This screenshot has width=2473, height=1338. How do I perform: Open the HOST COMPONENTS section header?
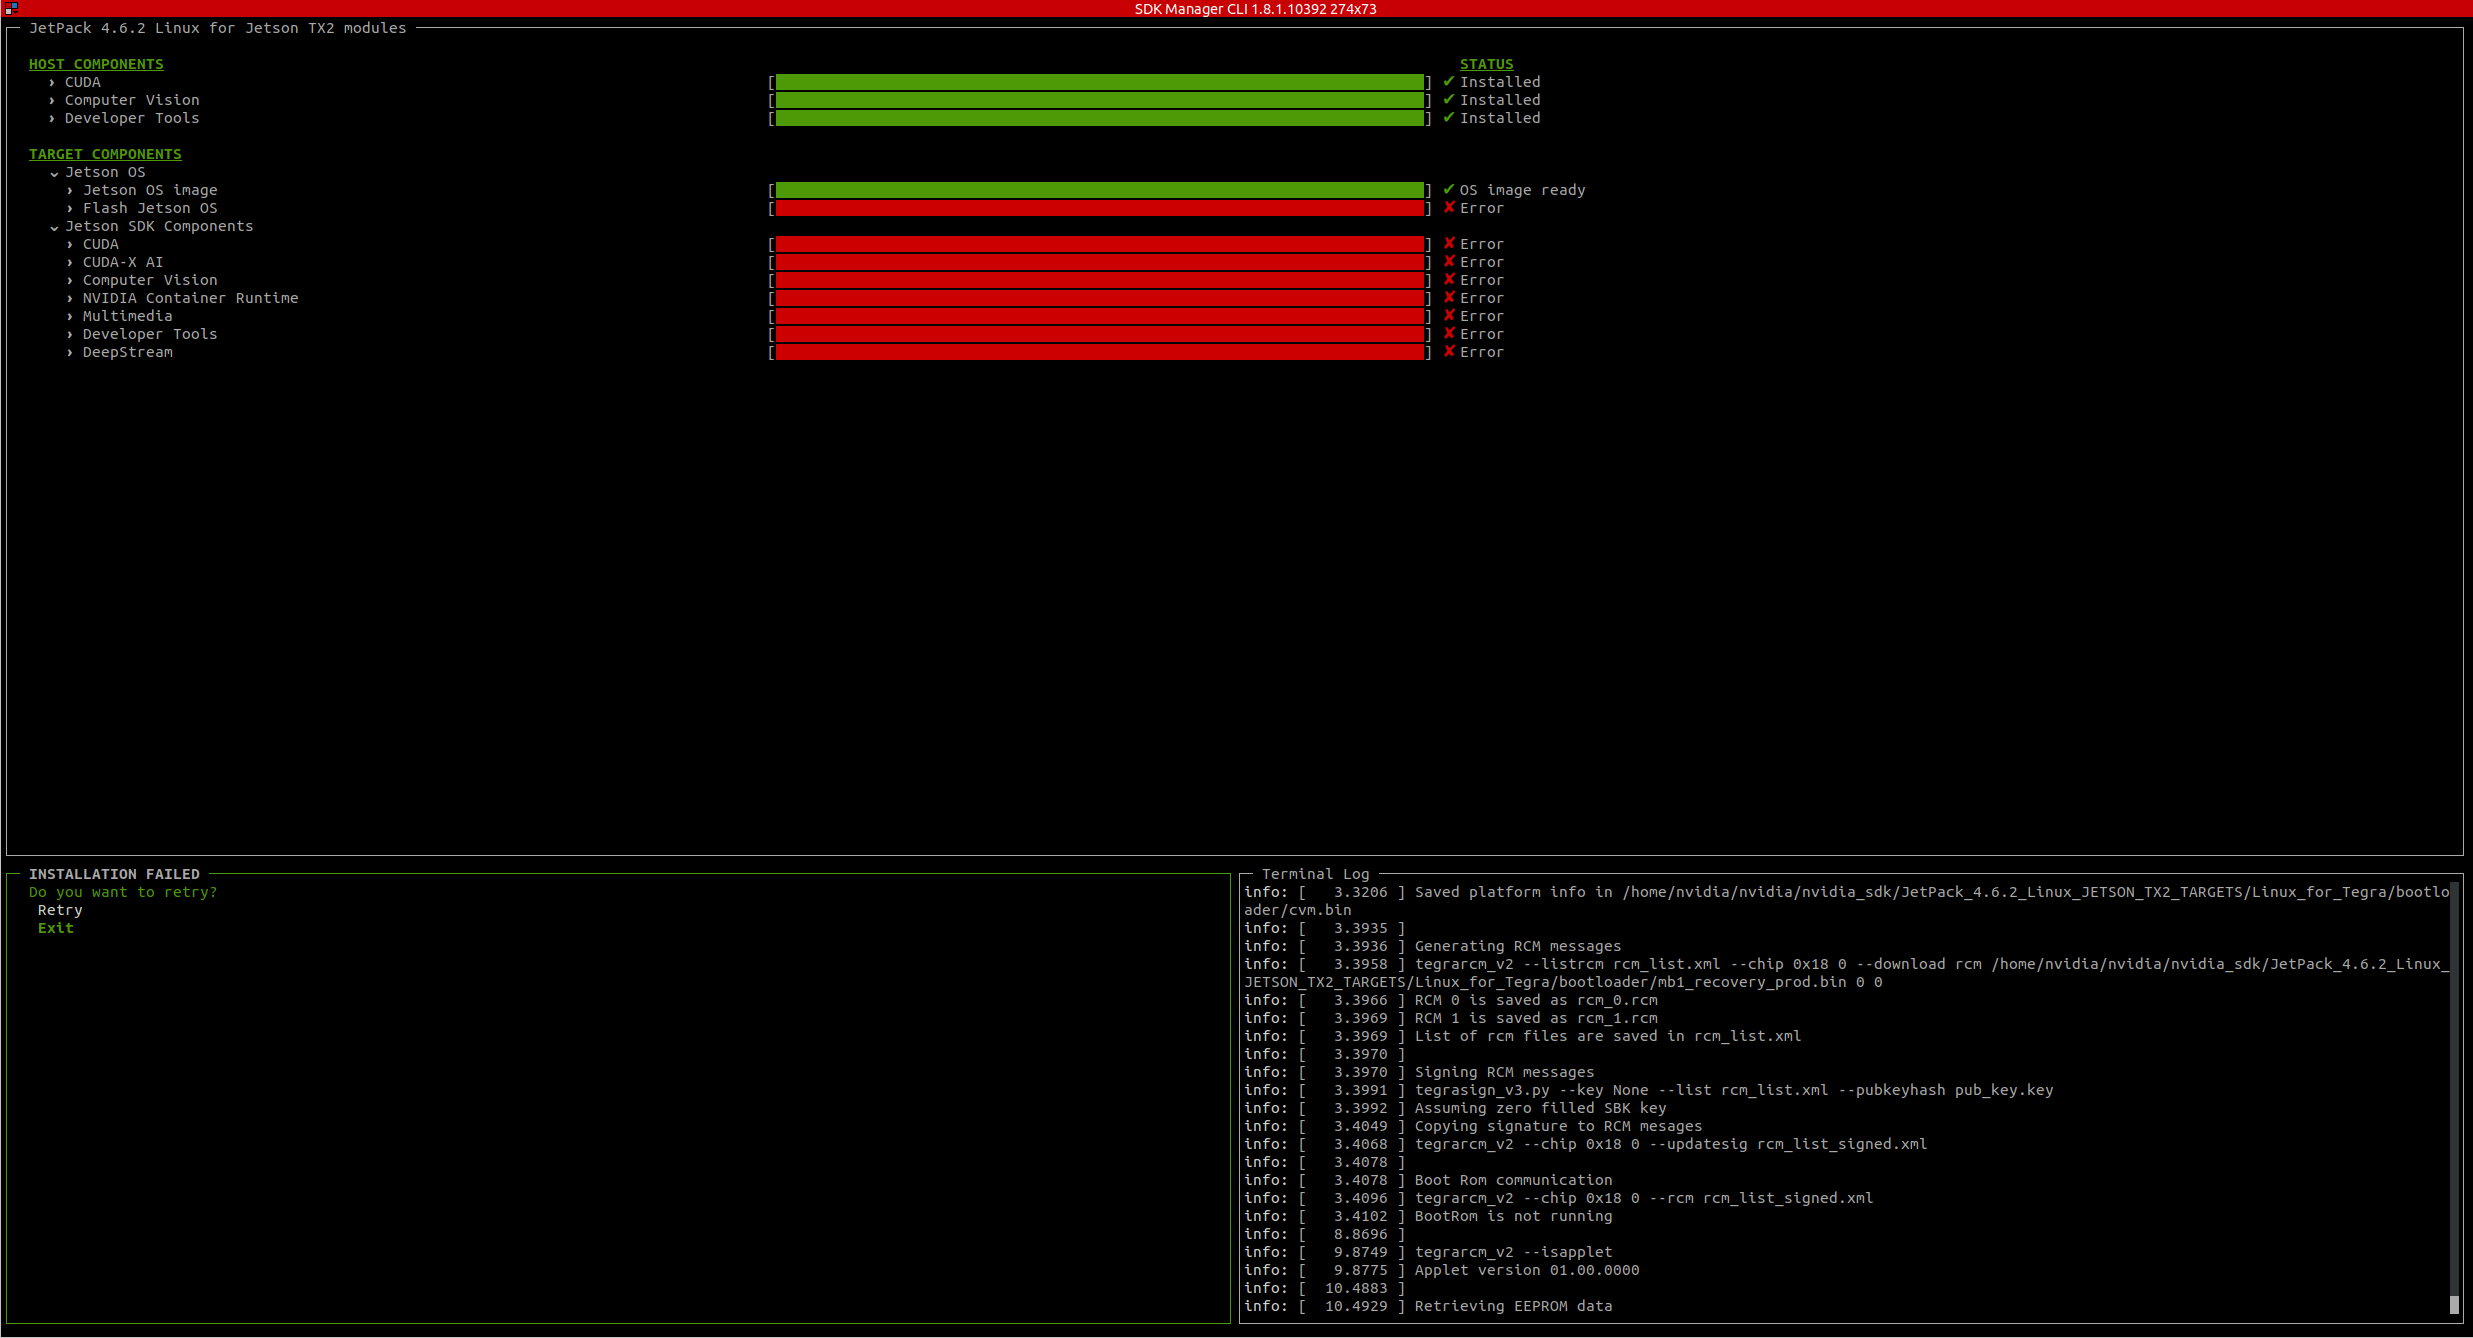pyautogui.click(x=96, y=64)
